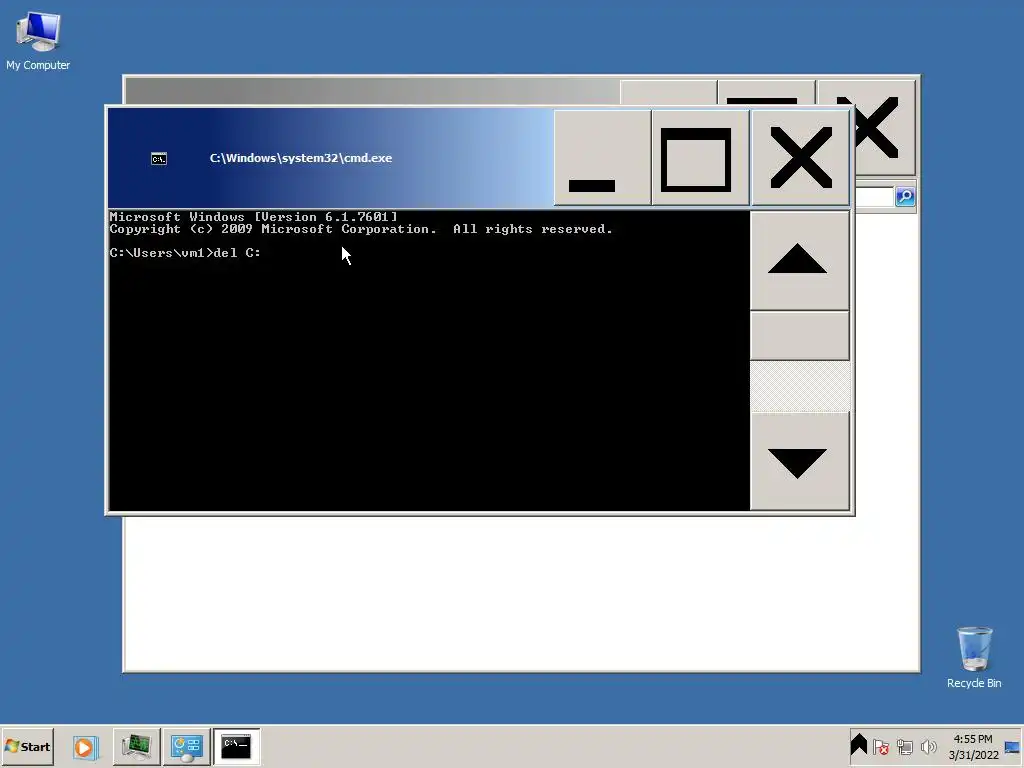Minimize the cmd.exe window
1024x768 pixels.
[x=602, y=157]
